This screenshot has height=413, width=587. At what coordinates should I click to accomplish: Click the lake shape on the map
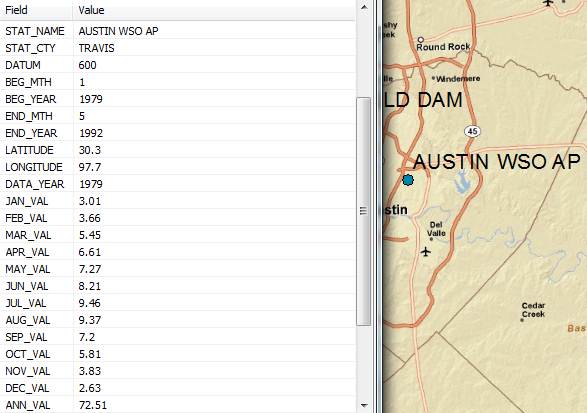(x=463, y=182)
